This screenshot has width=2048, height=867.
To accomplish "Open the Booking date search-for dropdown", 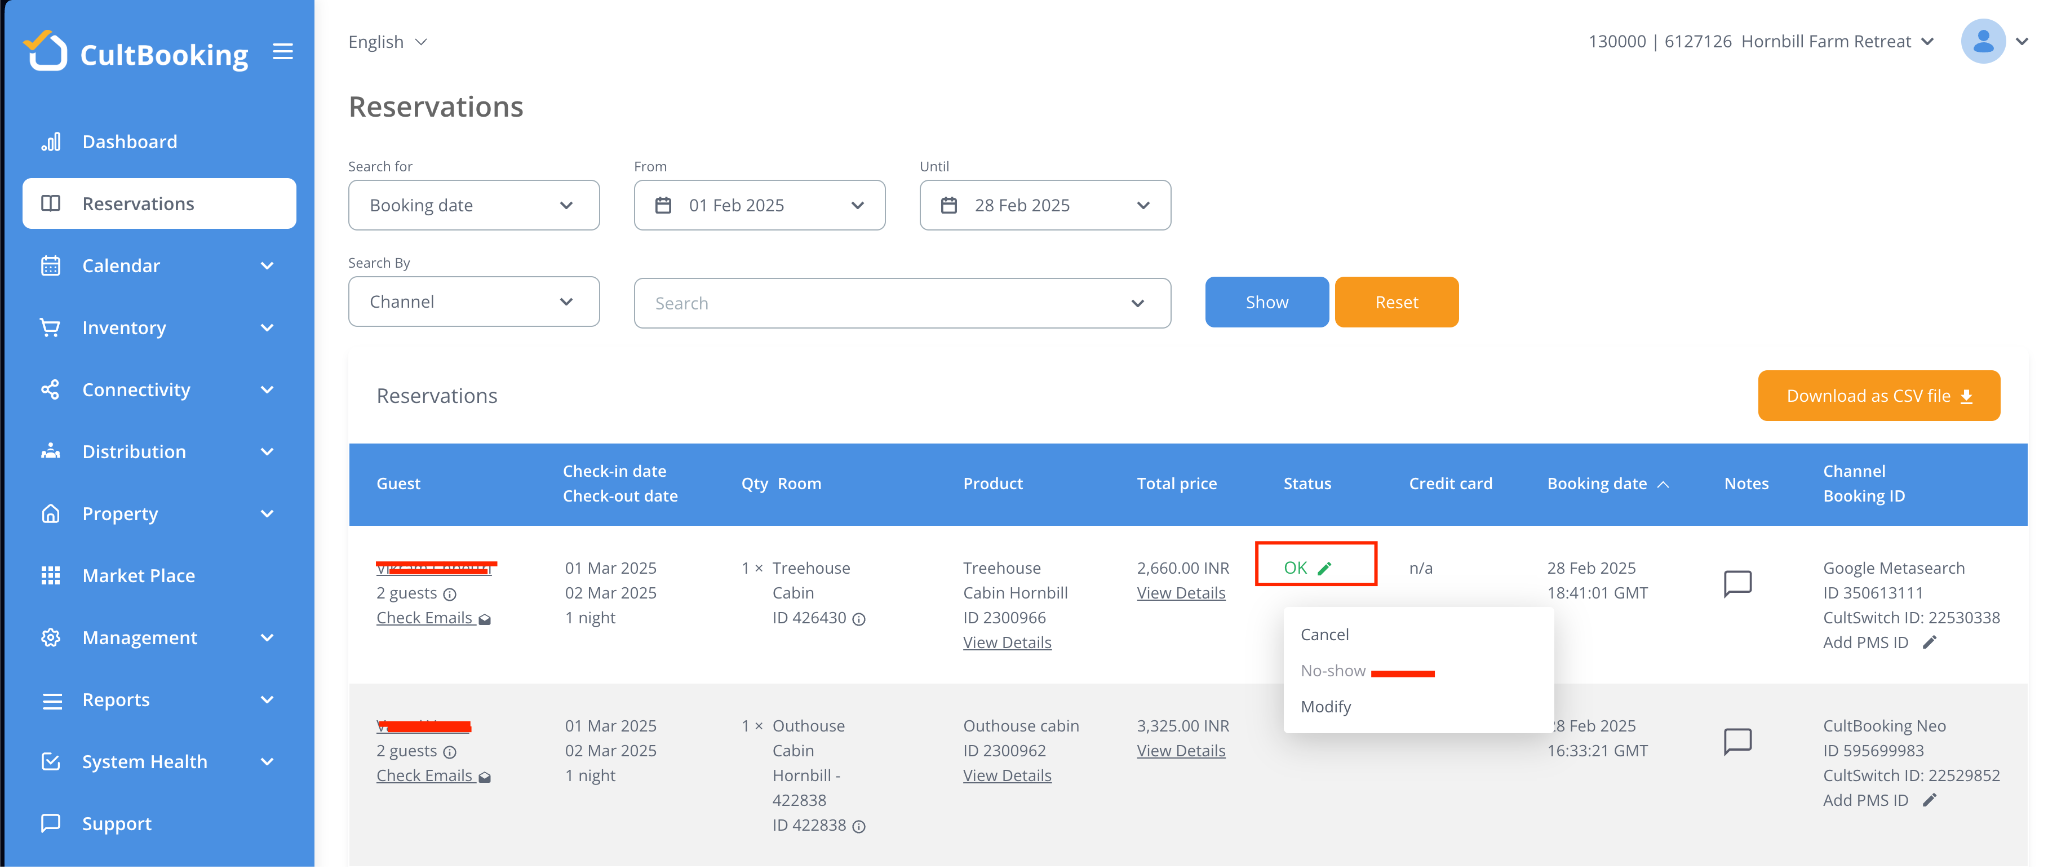I will pos(473,205).
